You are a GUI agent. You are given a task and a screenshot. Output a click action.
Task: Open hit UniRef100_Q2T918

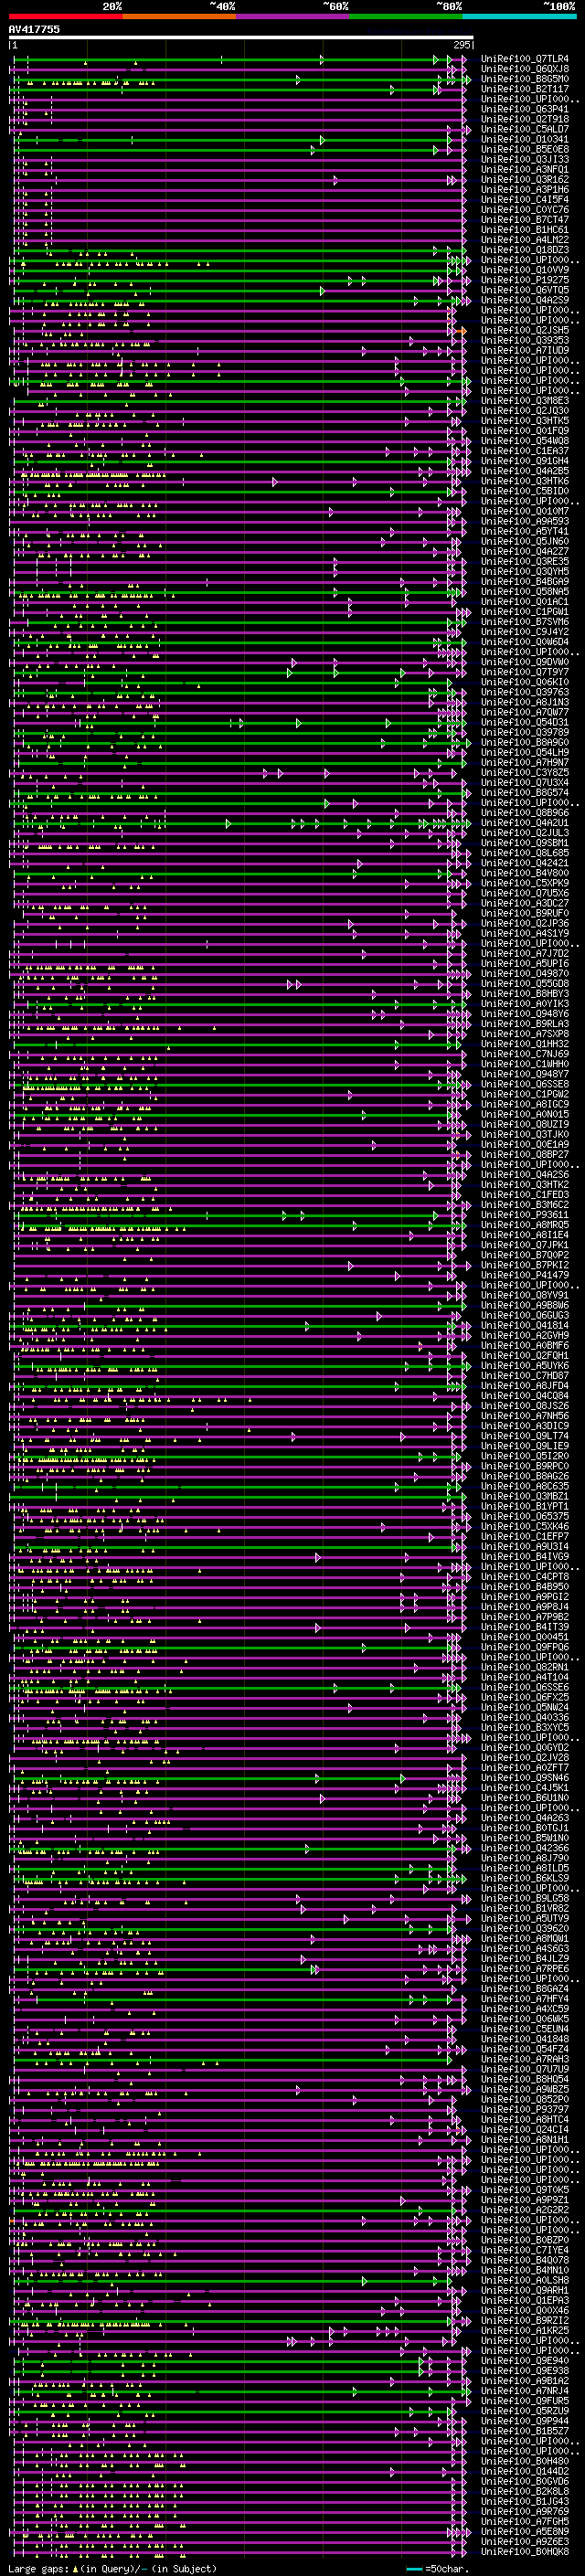pyautogui.click(x=524, y=119)
